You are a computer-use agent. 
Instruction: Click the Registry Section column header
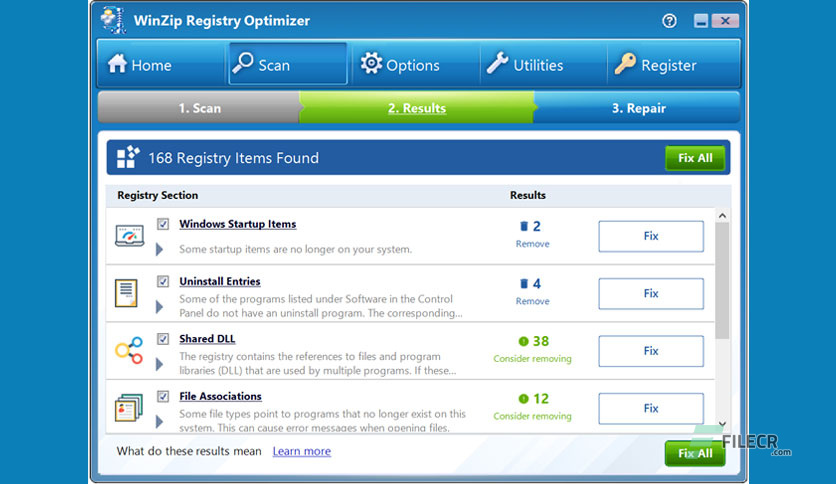tap(157, 195)
